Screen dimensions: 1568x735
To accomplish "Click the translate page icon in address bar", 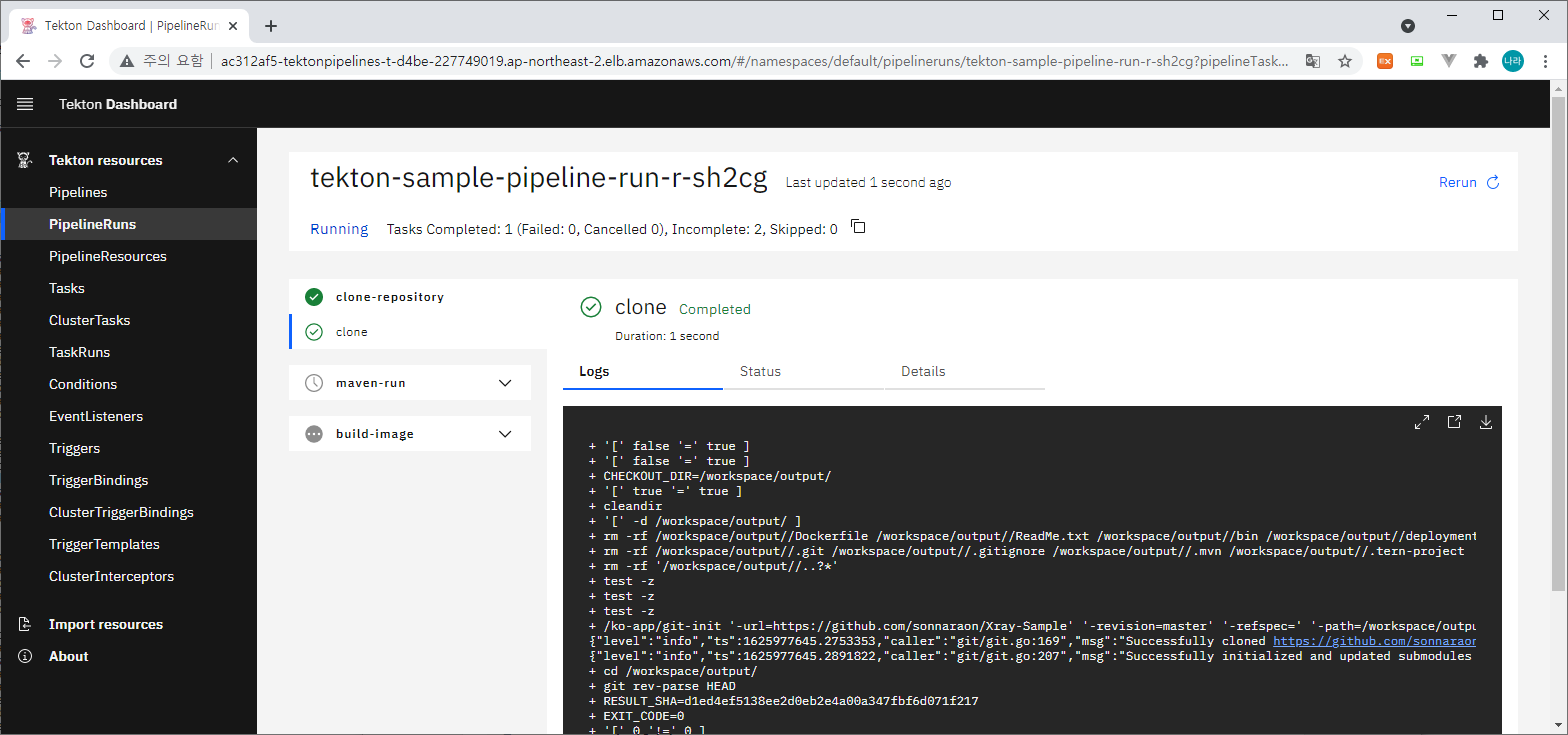I will pos(1312,61).
